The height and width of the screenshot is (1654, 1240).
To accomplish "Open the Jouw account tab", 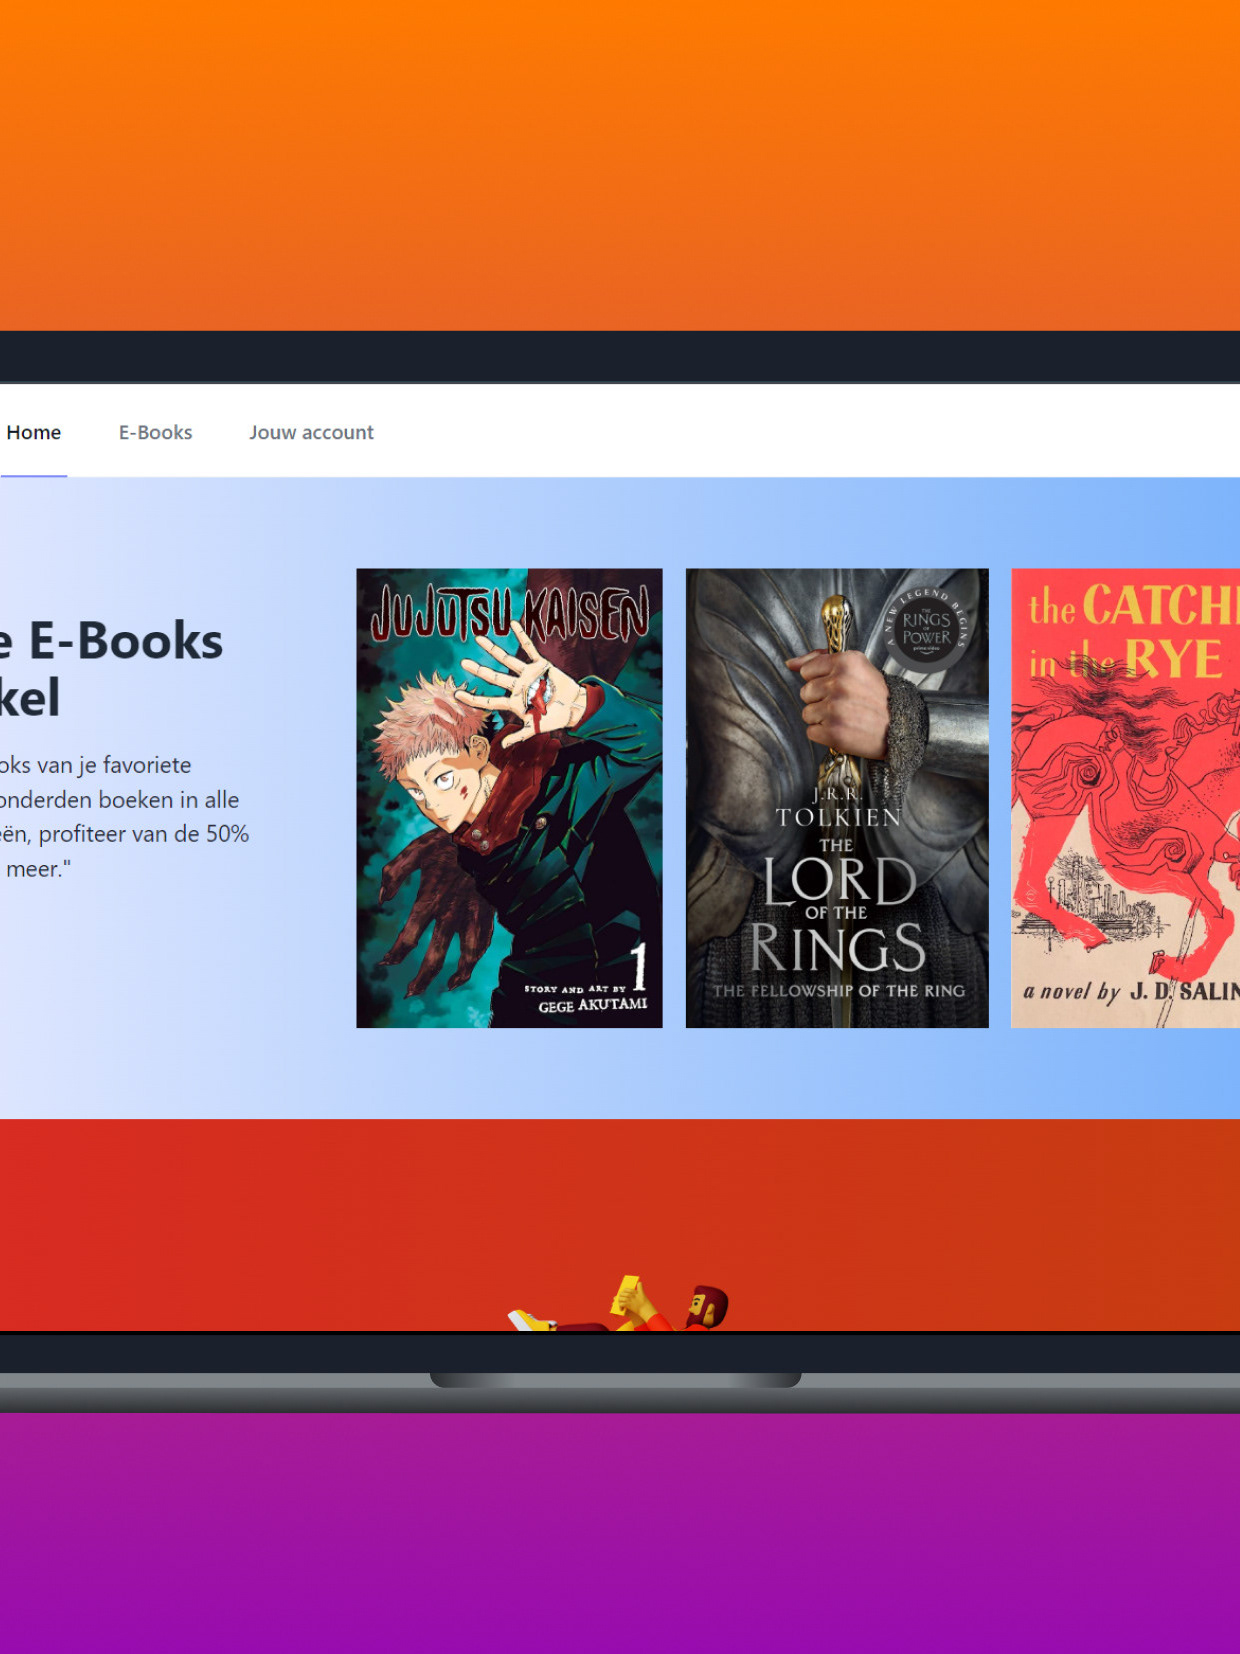I will [x=311, y=432].
